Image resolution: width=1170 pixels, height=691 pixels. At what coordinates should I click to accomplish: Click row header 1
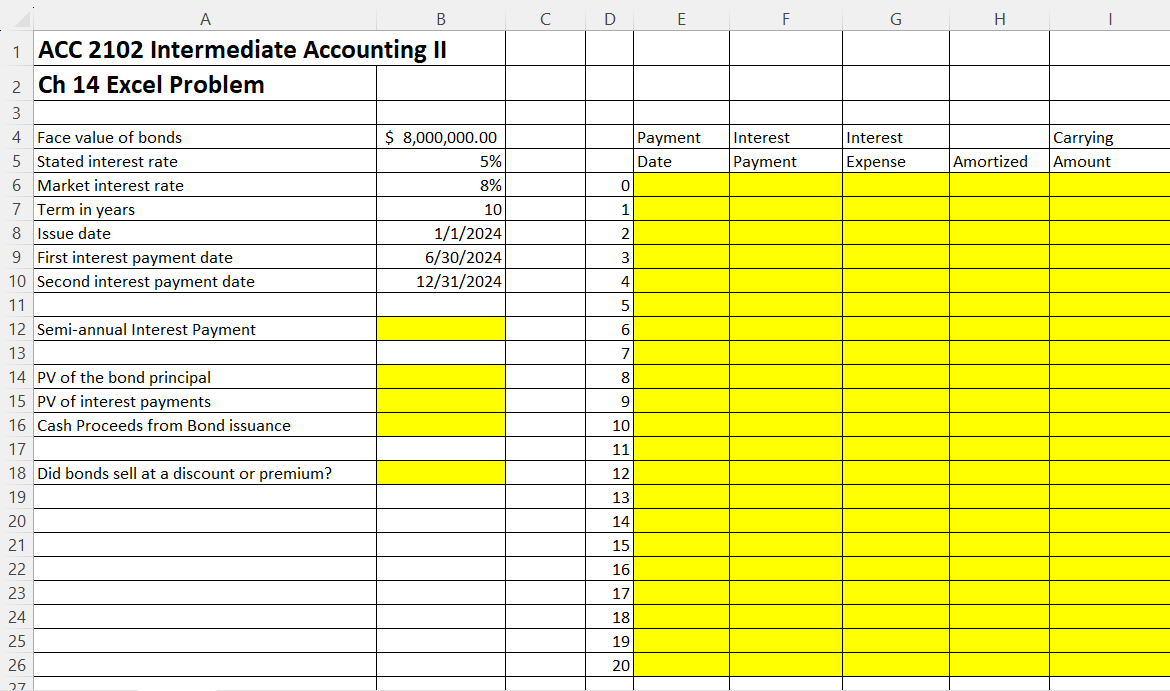(x=16, y=48)
